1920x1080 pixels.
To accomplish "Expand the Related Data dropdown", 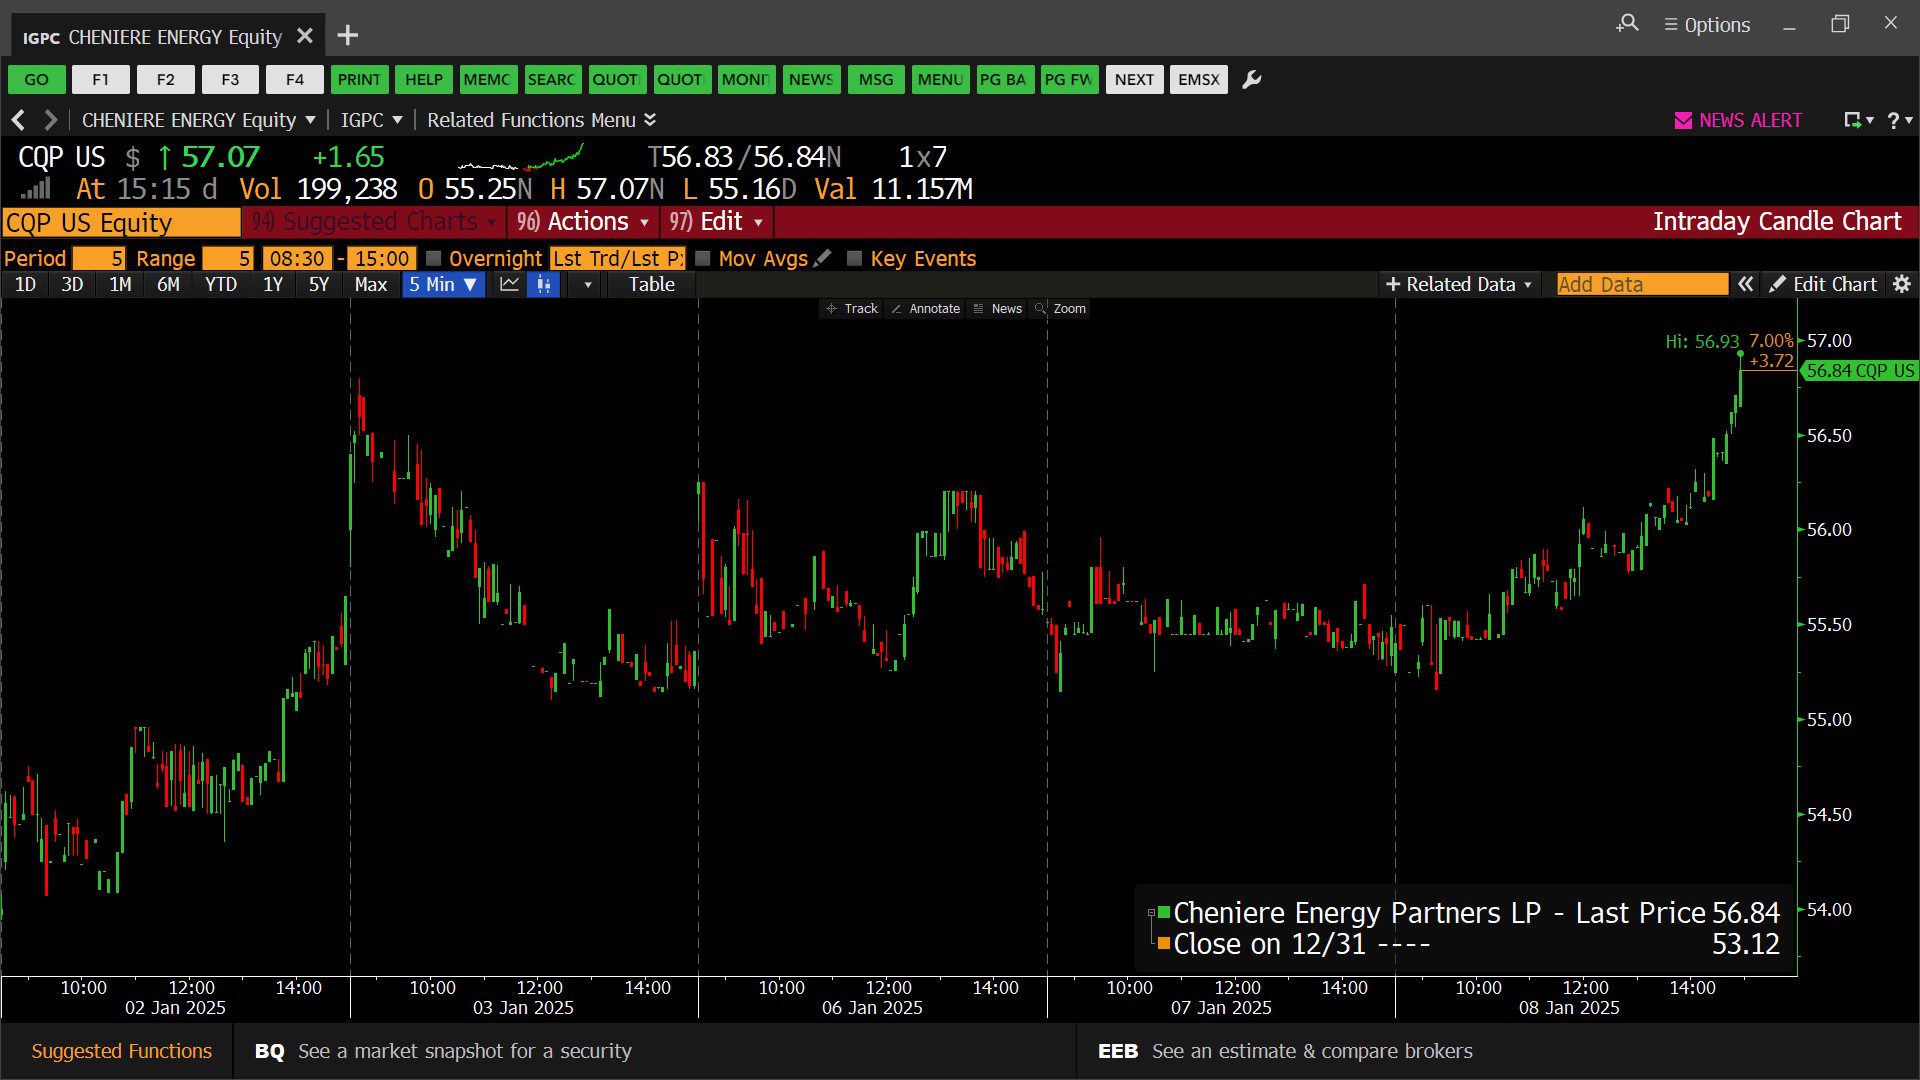I will (1459, 285).
